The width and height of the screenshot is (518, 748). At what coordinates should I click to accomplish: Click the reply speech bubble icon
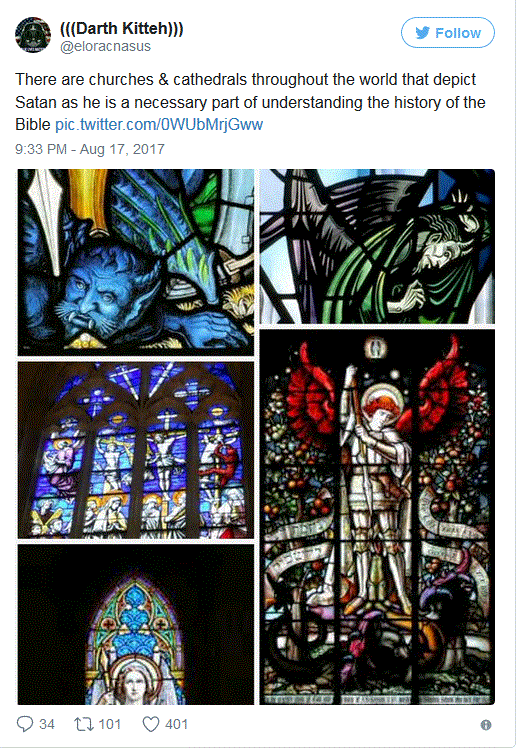pyautogui.click(x=25, y=724)
